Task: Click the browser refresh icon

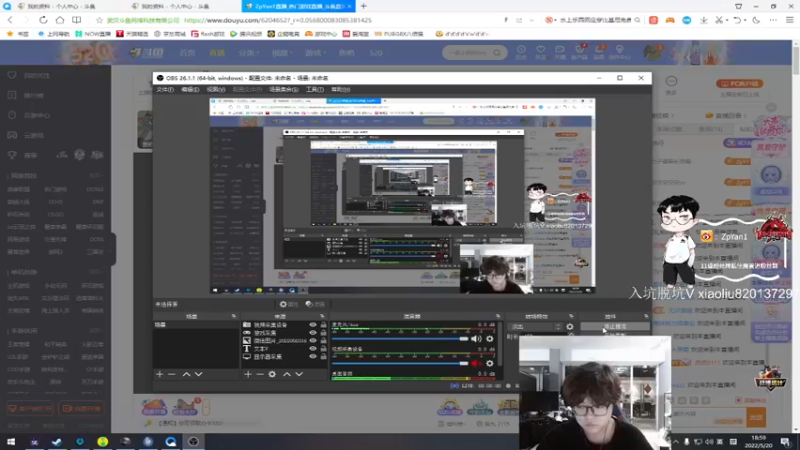Action: (x=43, y=20)
